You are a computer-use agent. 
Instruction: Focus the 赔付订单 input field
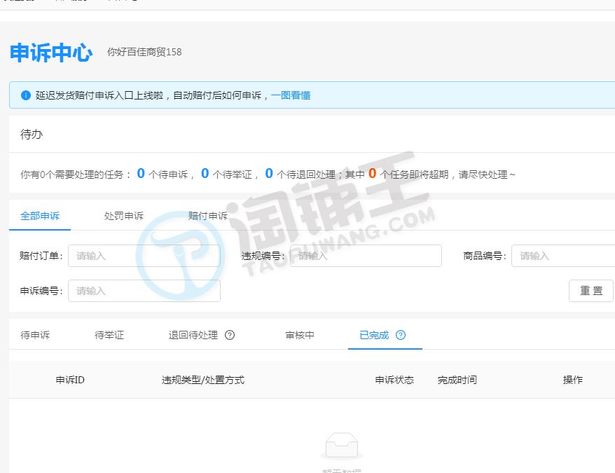pos(144,256)
